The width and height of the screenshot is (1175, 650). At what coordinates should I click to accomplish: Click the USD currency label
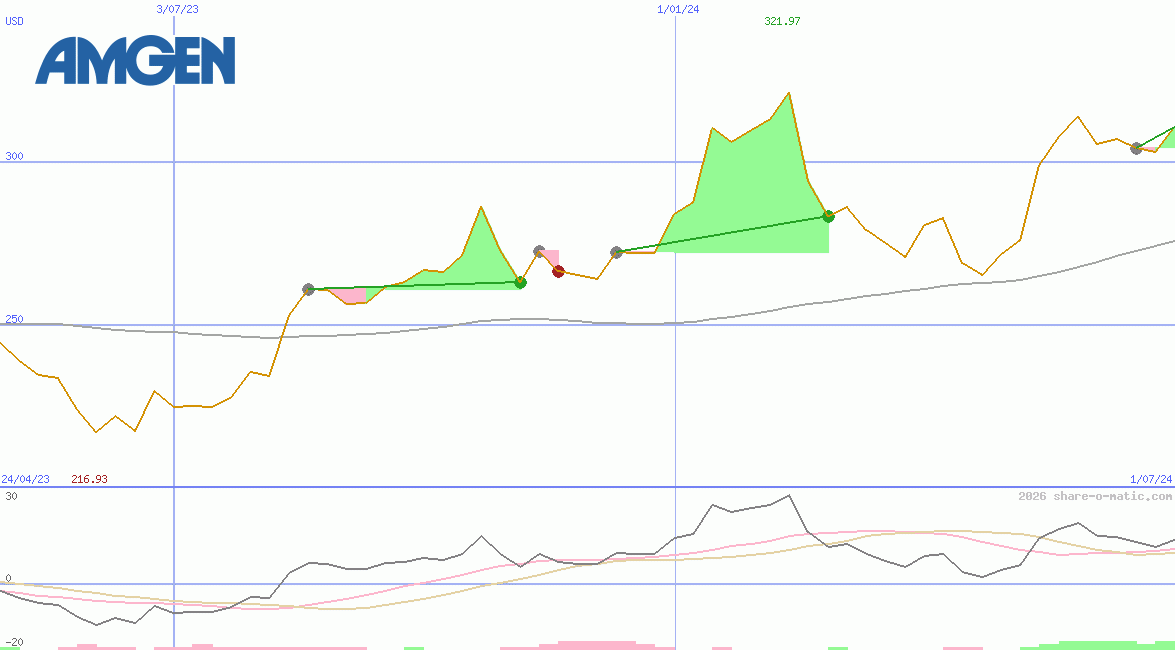pyautogui.click(x=13, y=21)
